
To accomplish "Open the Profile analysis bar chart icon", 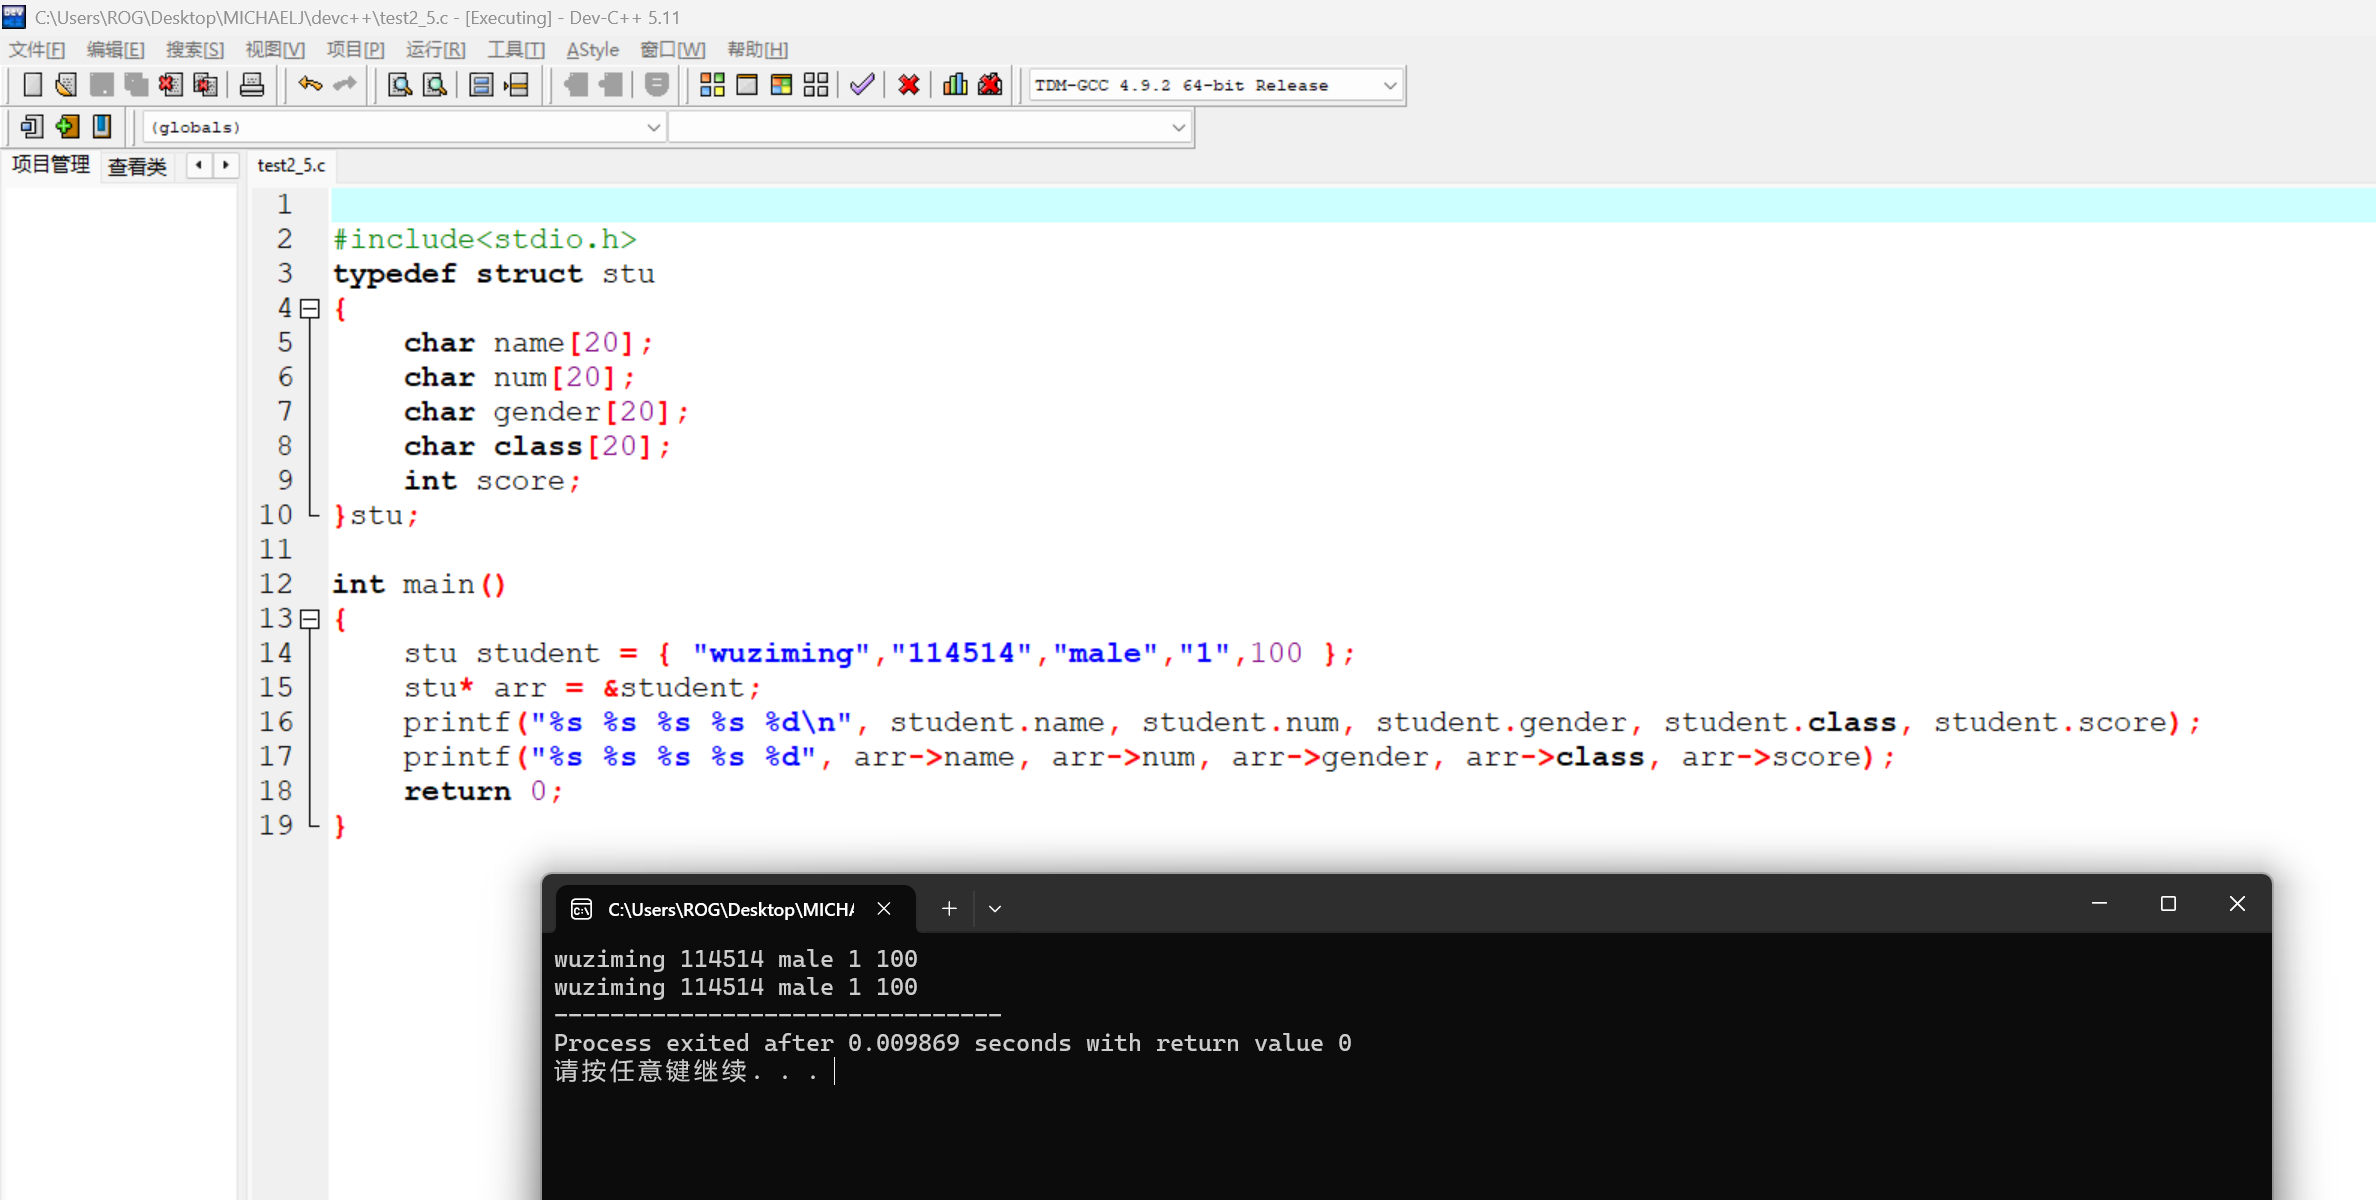I will pos(955,85).
